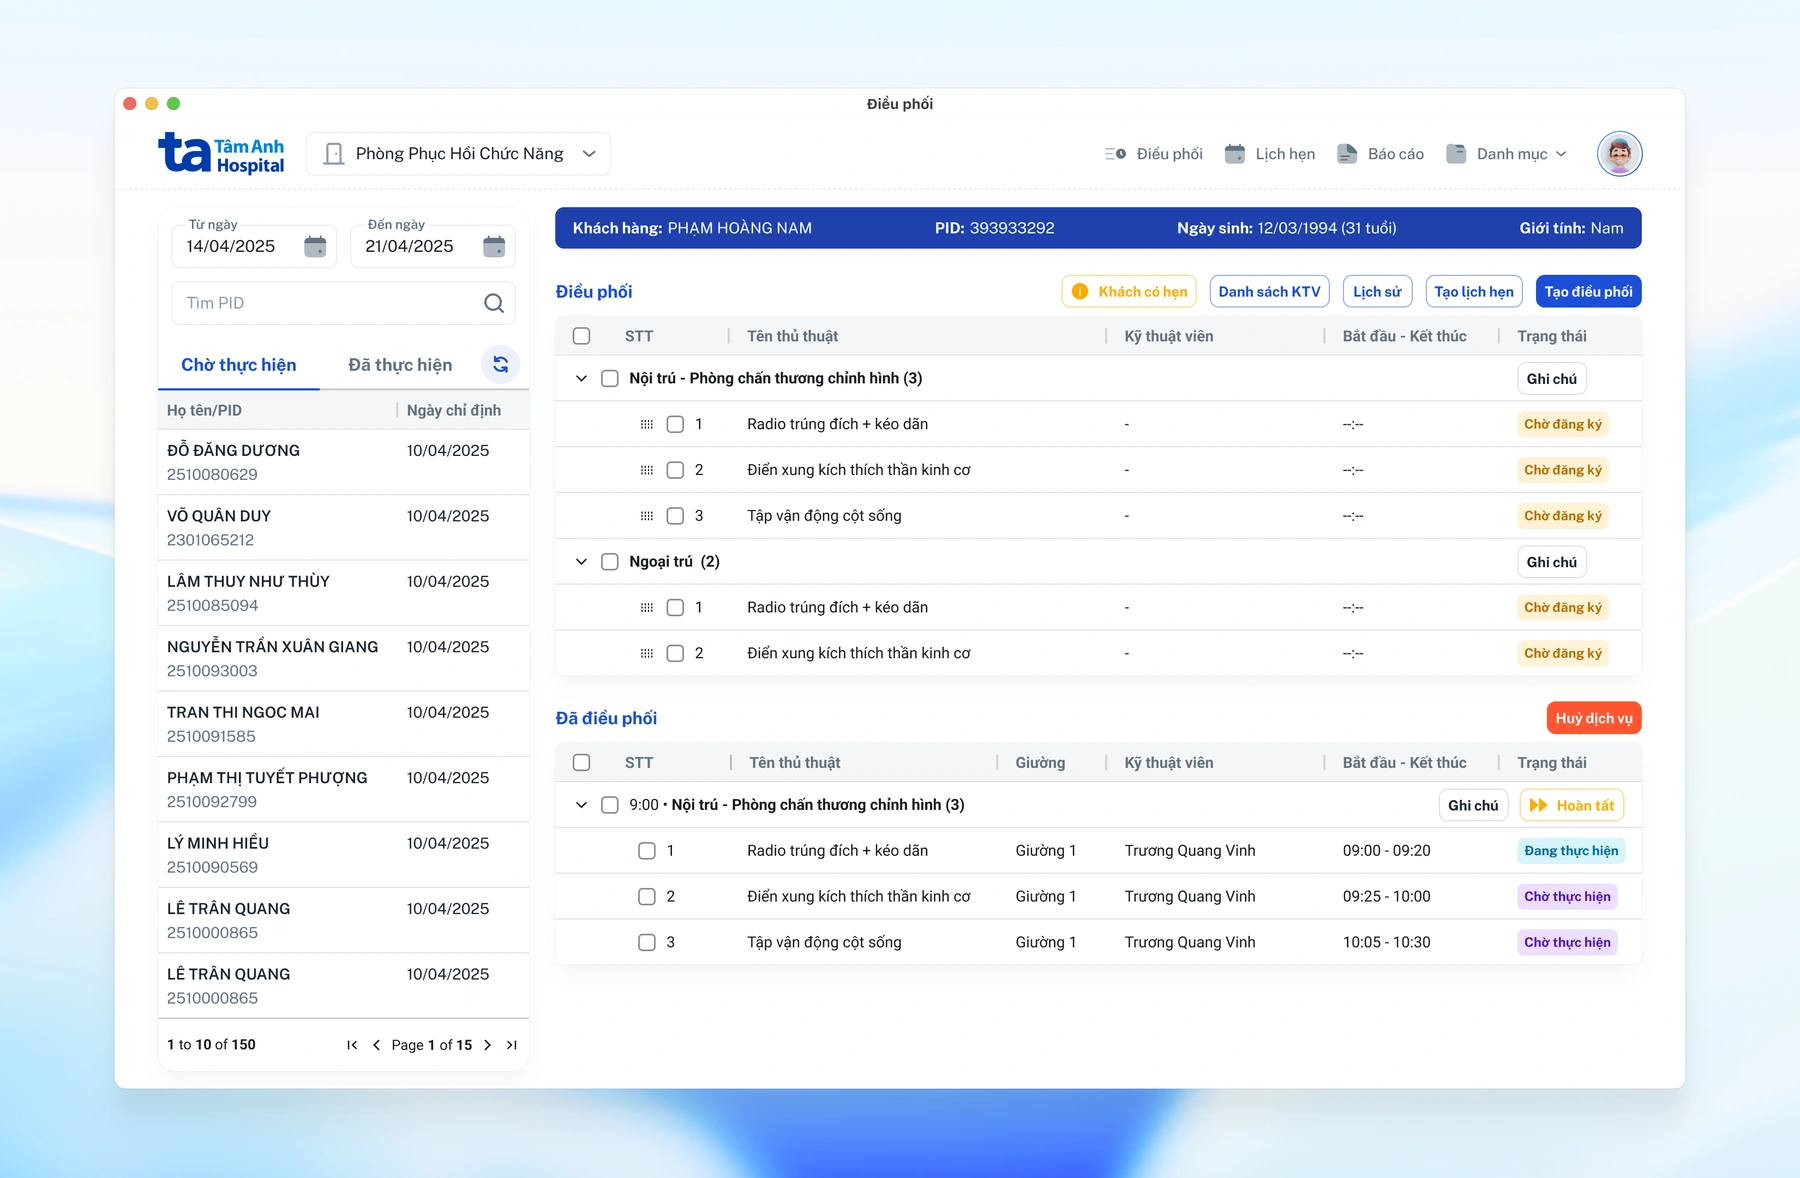Click the Lịch hẹn calendar icon

[x=1235, y=154]
